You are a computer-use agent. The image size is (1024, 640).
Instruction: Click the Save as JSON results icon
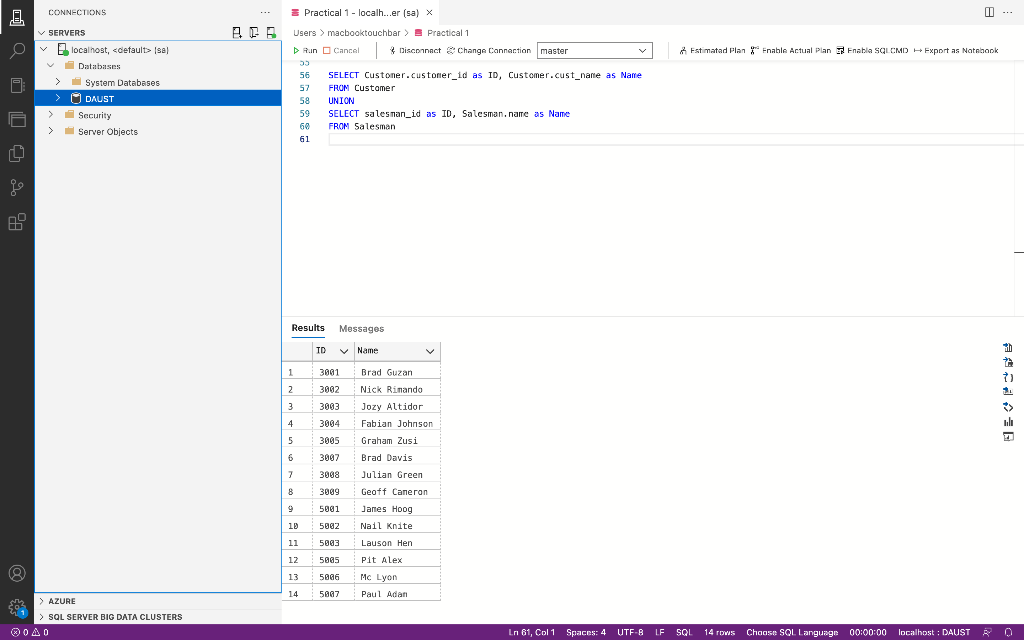(x=1008, y=377)
